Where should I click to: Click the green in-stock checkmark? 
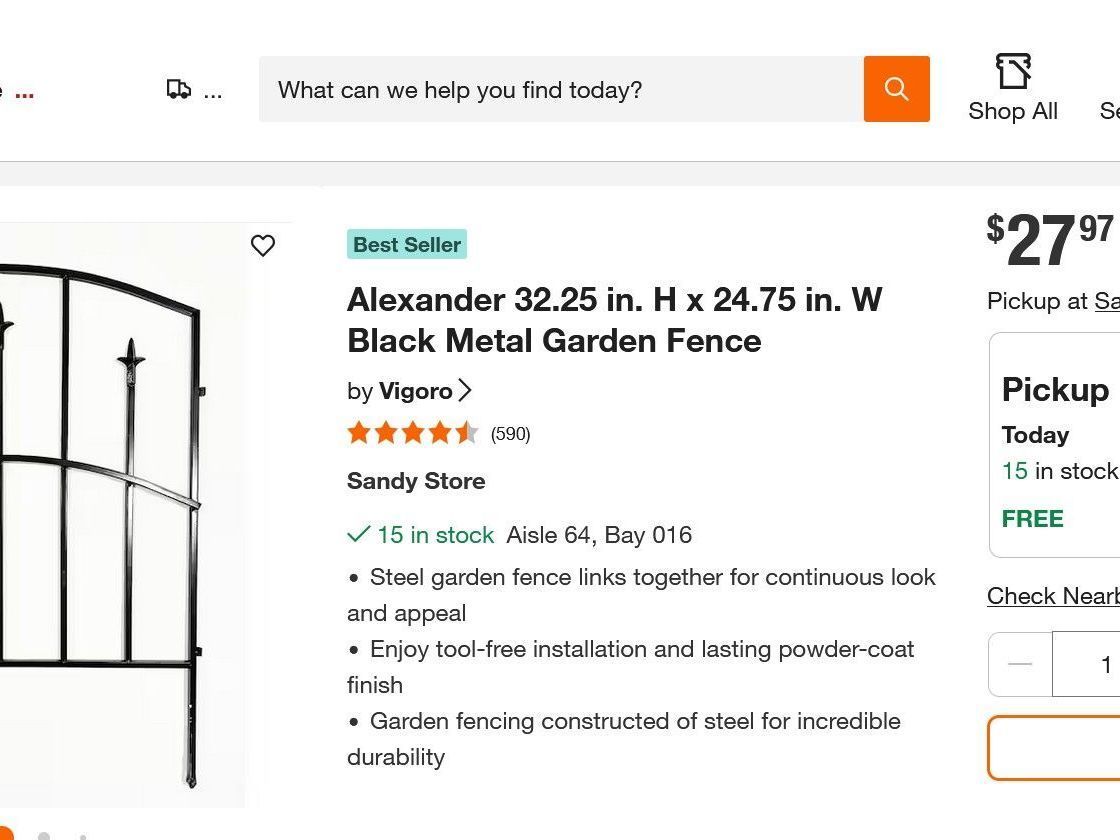pos(358,534)
